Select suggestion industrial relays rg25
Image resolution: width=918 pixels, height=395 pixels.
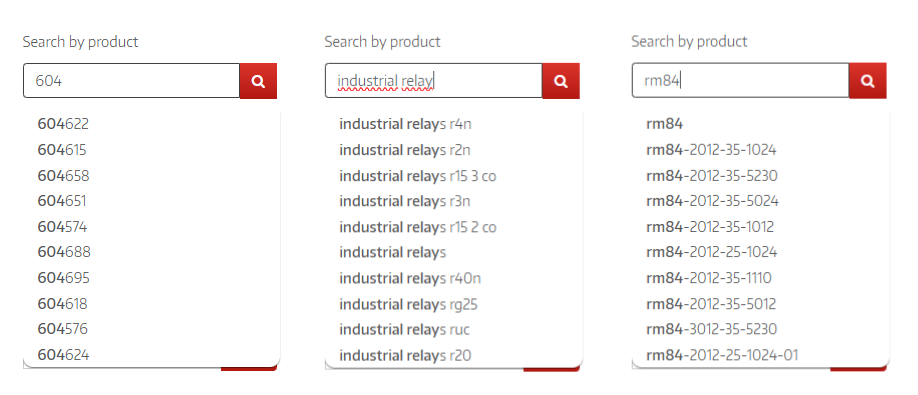(x=409, y=303)
